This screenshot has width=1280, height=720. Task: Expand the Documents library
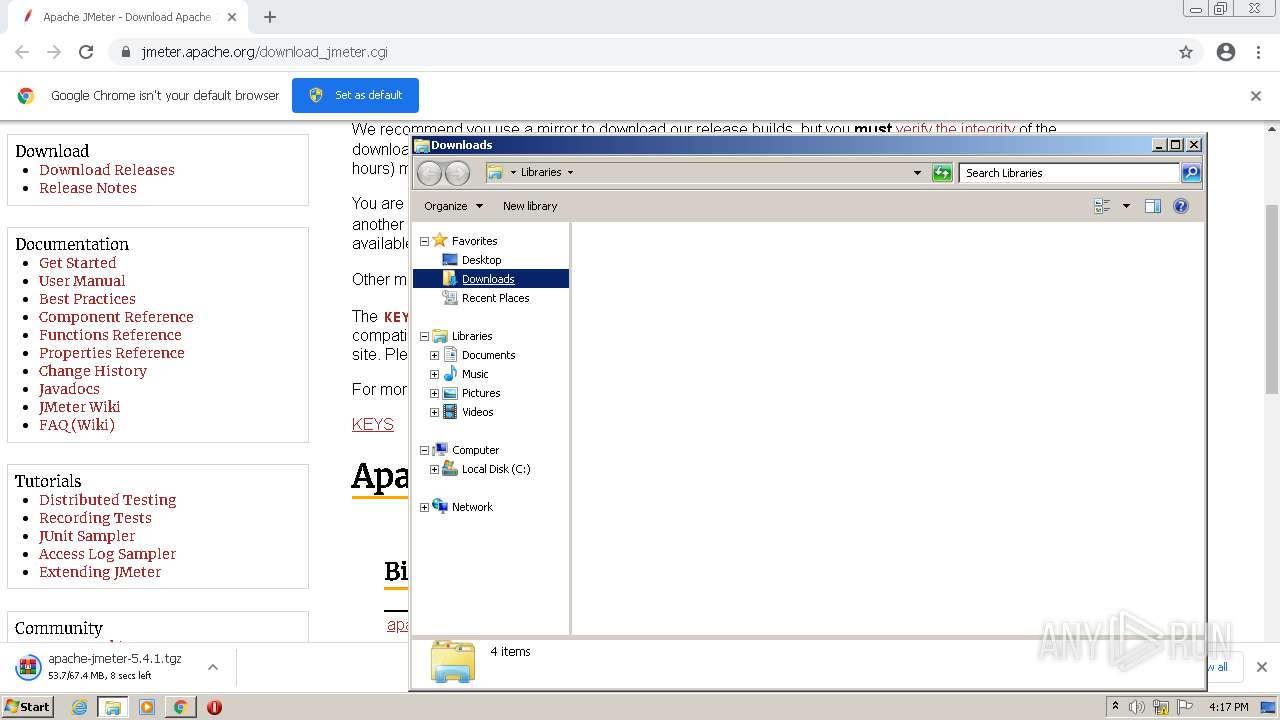click(x=434, y=355)
